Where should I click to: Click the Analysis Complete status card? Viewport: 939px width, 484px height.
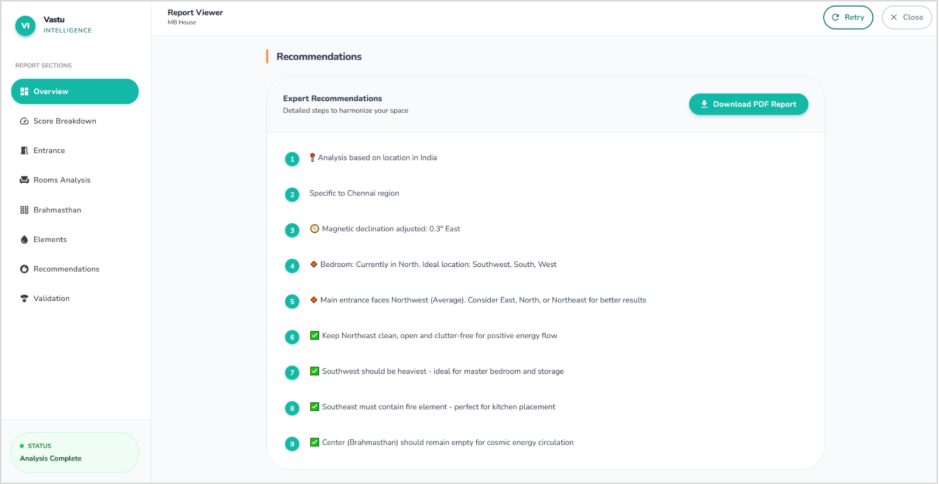[75, 452]
